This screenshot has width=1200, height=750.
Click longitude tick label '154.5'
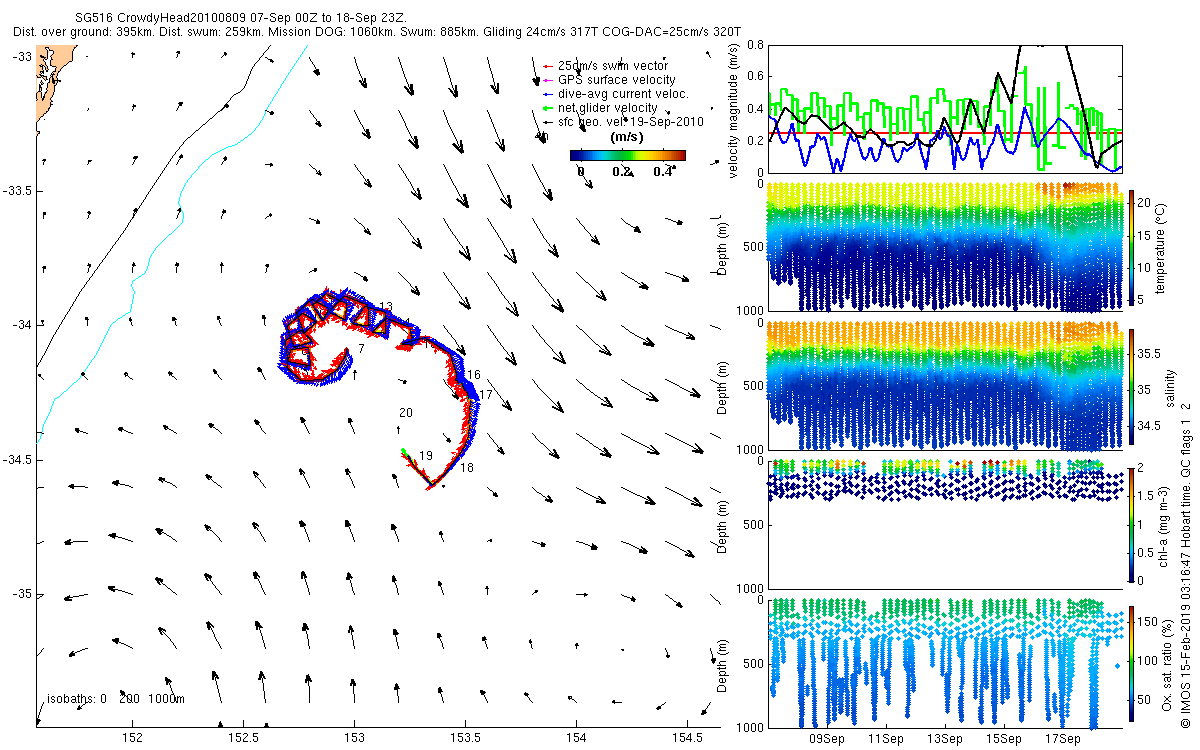pyautogui.click(x=688, y=739)
